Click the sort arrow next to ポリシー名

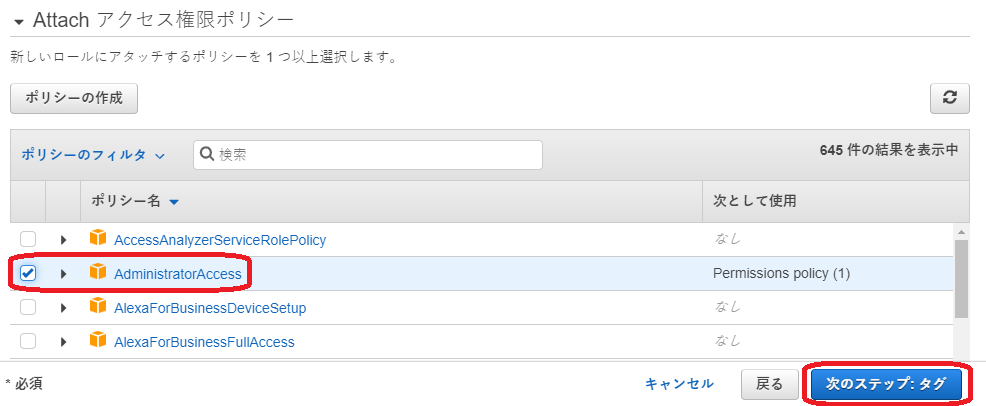coord(174,202)
